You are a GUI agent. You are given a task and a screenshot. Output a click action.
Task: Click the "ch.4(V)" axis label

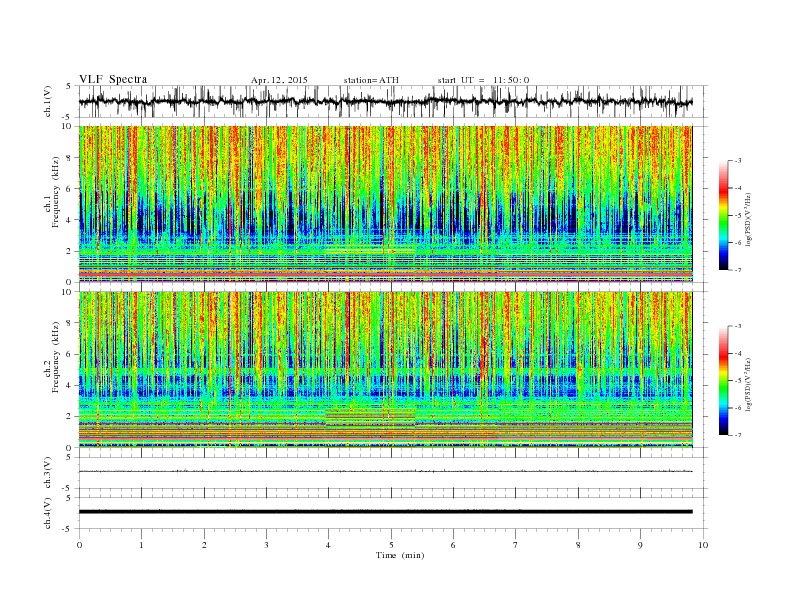point(48,513)
